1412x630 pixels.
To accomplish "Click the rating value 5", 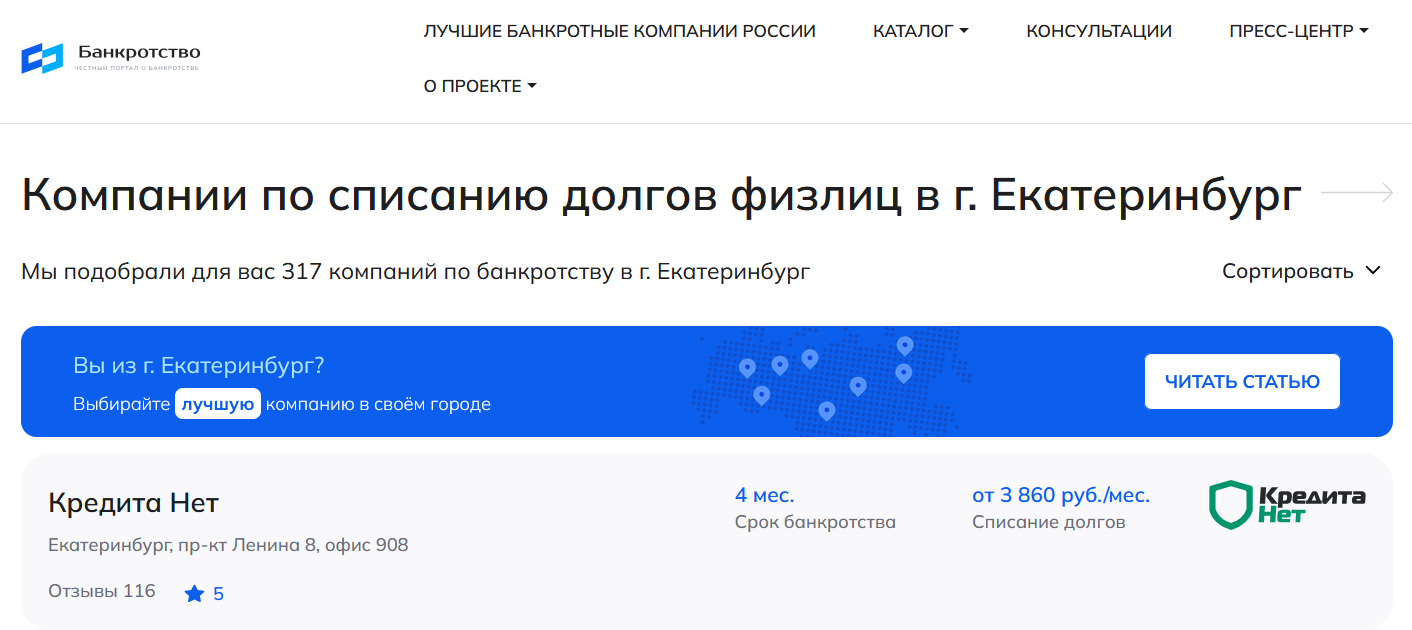I will click(218, 594).
